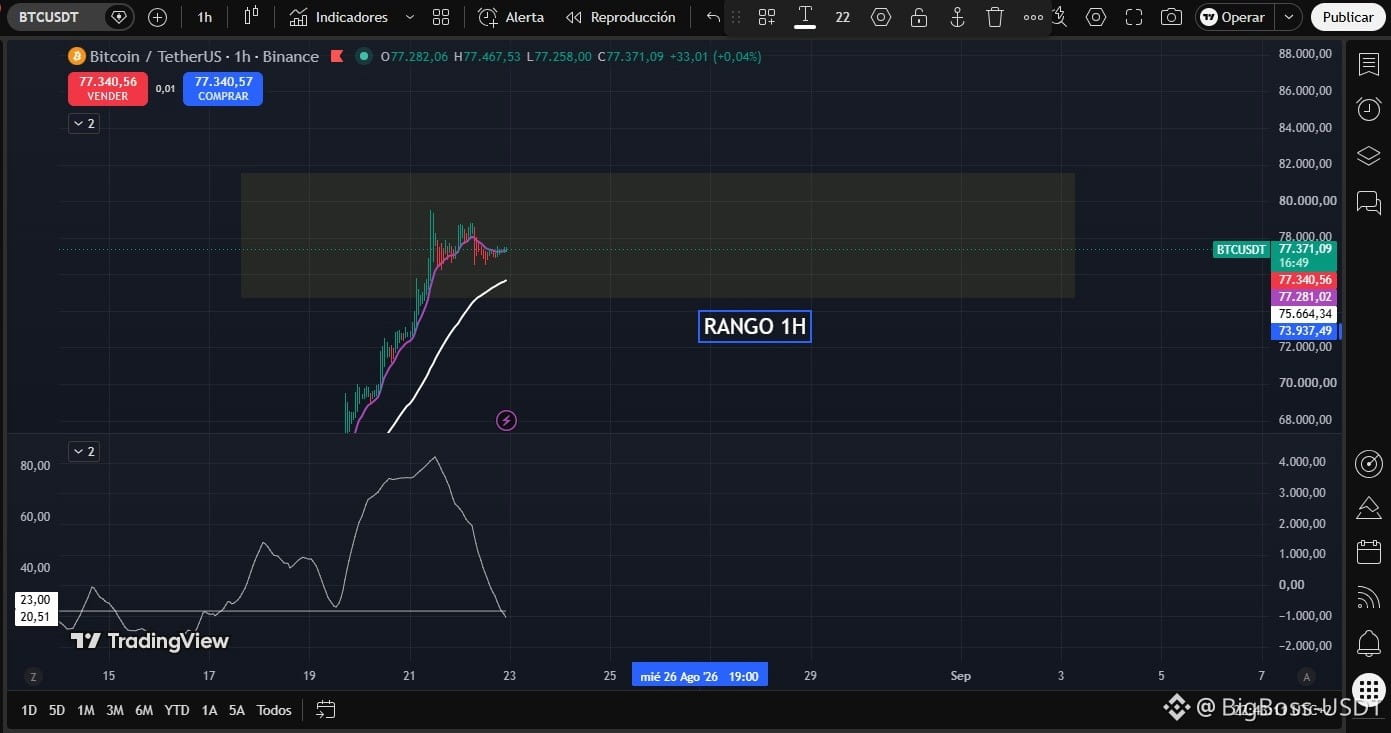Grab the drawing toolbar drag handle
Screen dimensions: 1391x733
737,17
